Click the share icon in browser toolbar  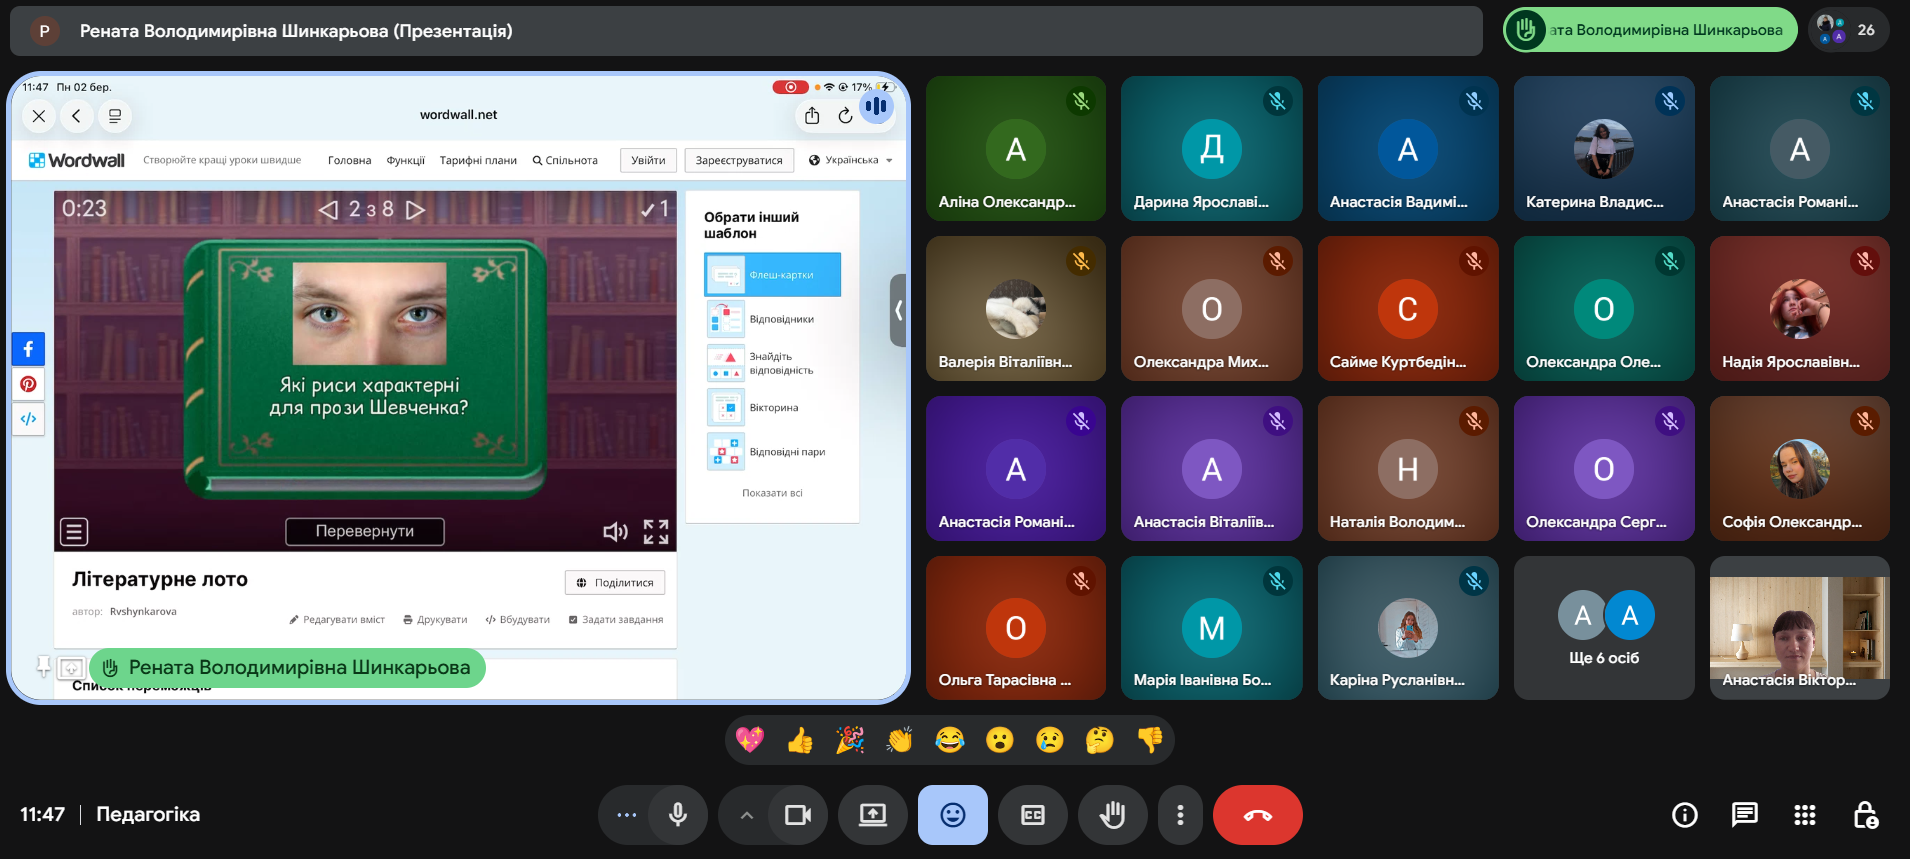tap(812, 116)
